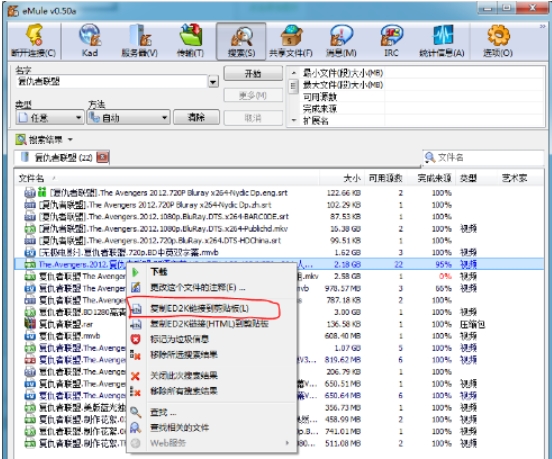The height and width of the screenshot is (459, 552).
Task: Open Messages (消息) toolbar icon
Action: (x=341, y=41)
